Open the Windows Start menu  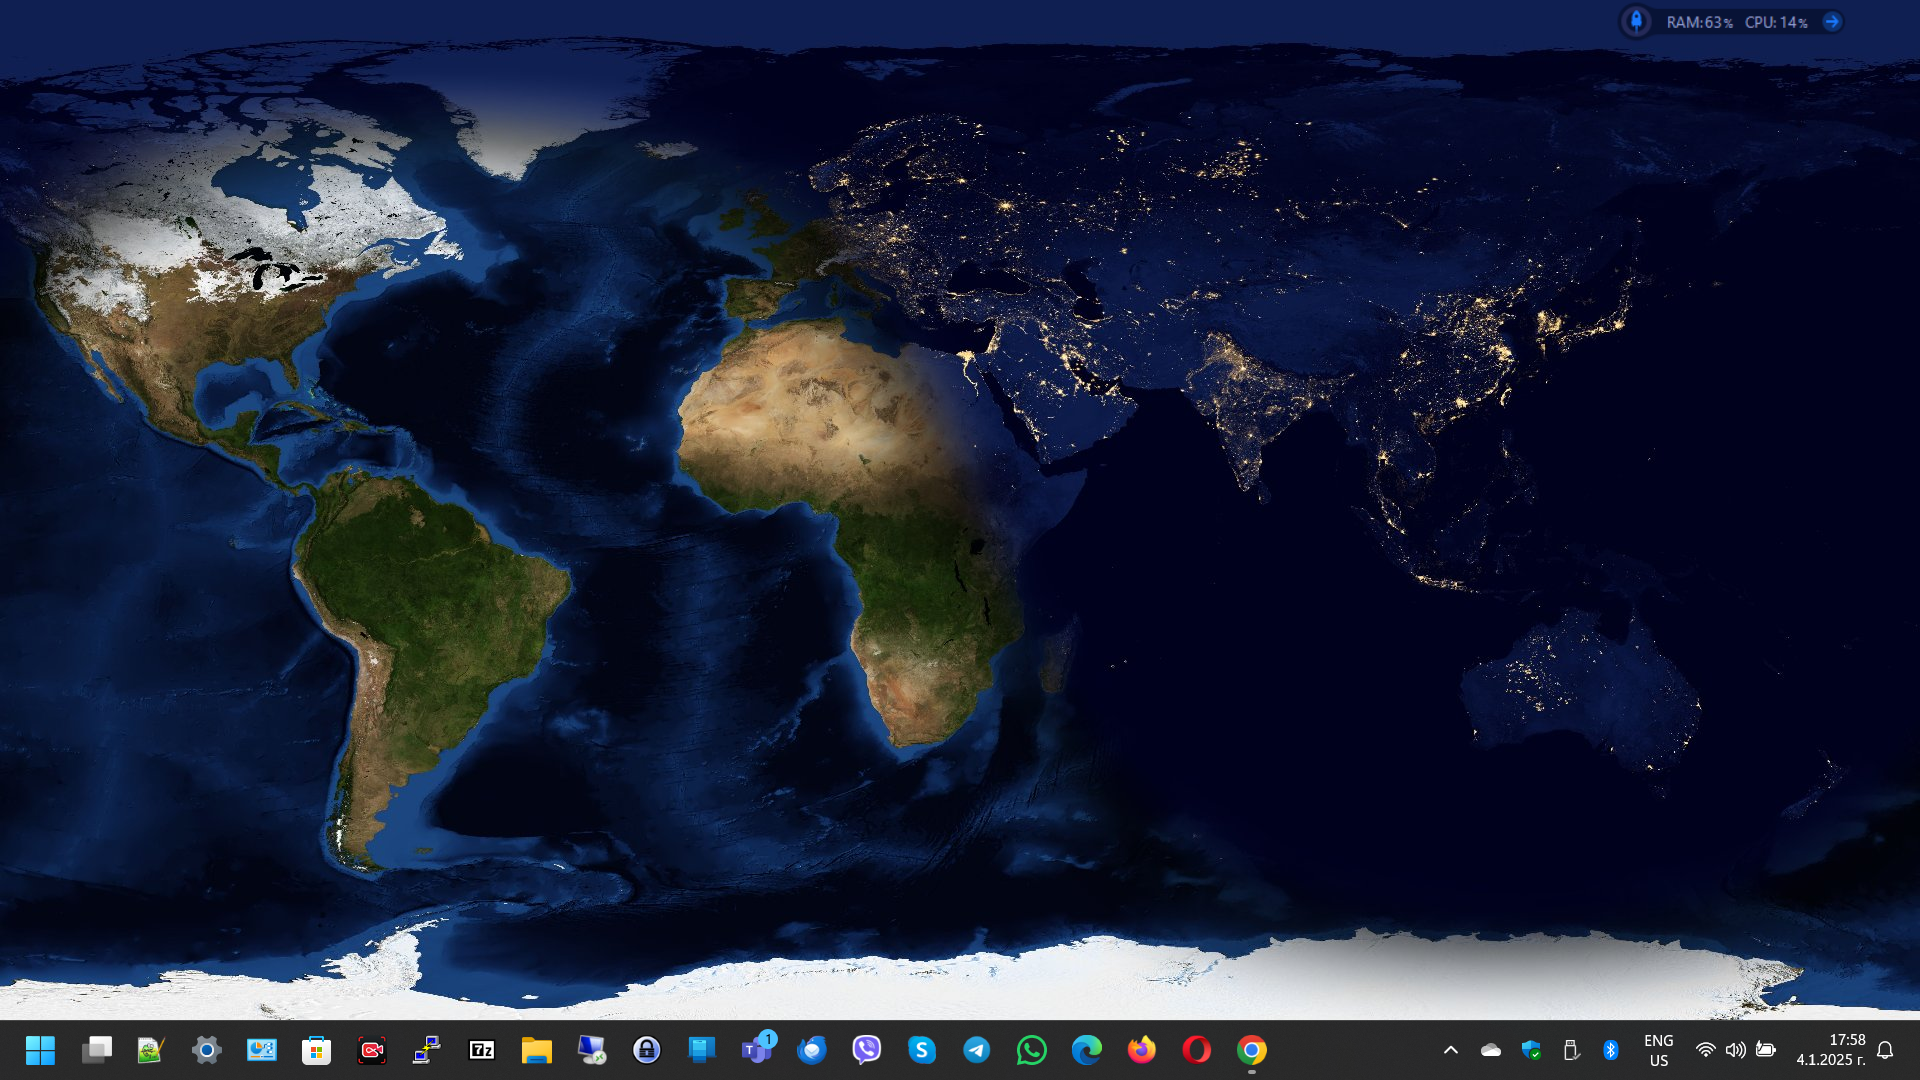click(x=41, y=1050)
